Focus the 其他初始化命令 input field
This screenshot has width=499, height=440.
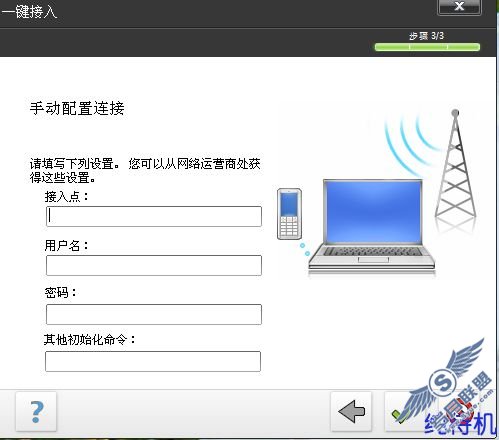(153, 361)
